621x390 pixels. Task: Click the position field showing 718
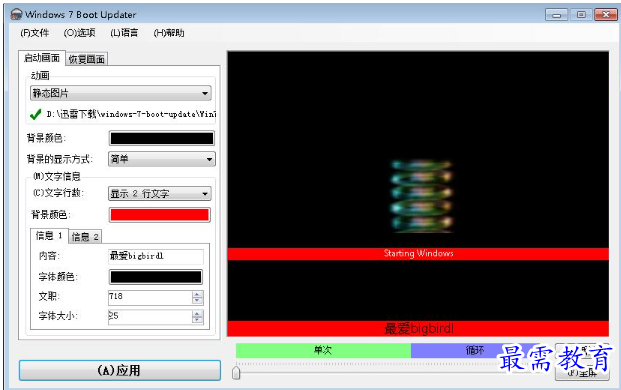click(150, 297)
